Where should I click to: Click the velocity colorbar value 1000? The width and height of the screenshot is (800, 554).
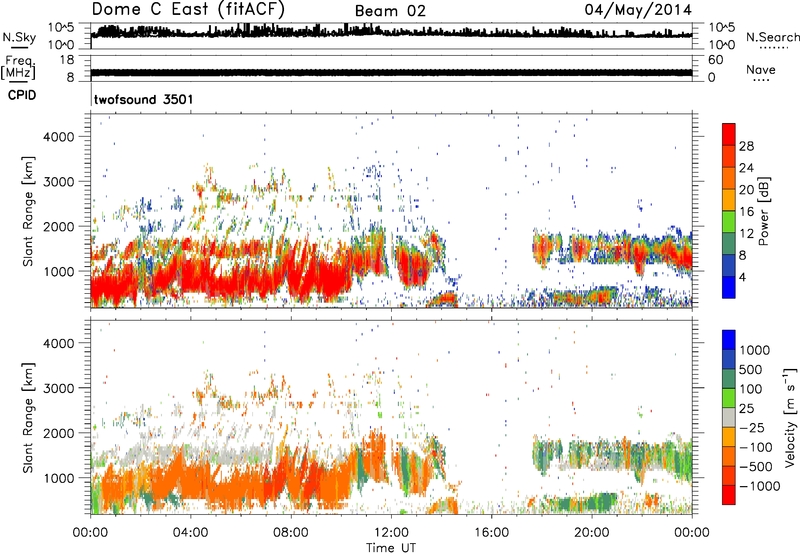[755, 350]
